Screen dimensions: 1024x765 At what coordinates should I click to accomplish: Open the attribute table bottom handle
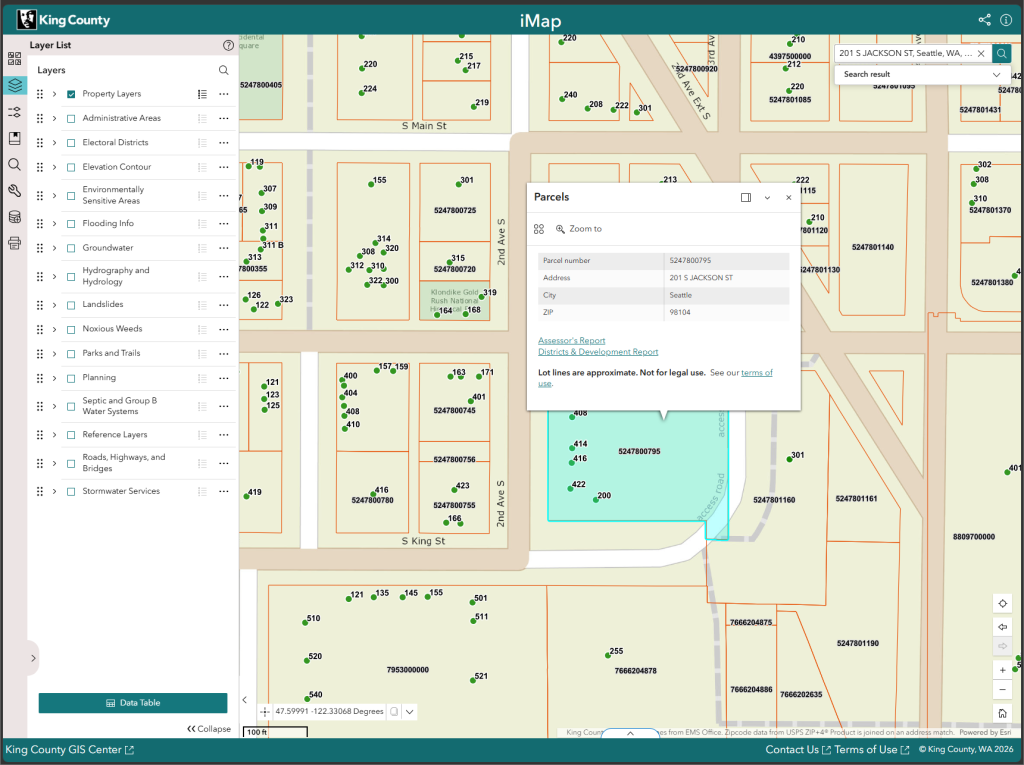[630, 733]
